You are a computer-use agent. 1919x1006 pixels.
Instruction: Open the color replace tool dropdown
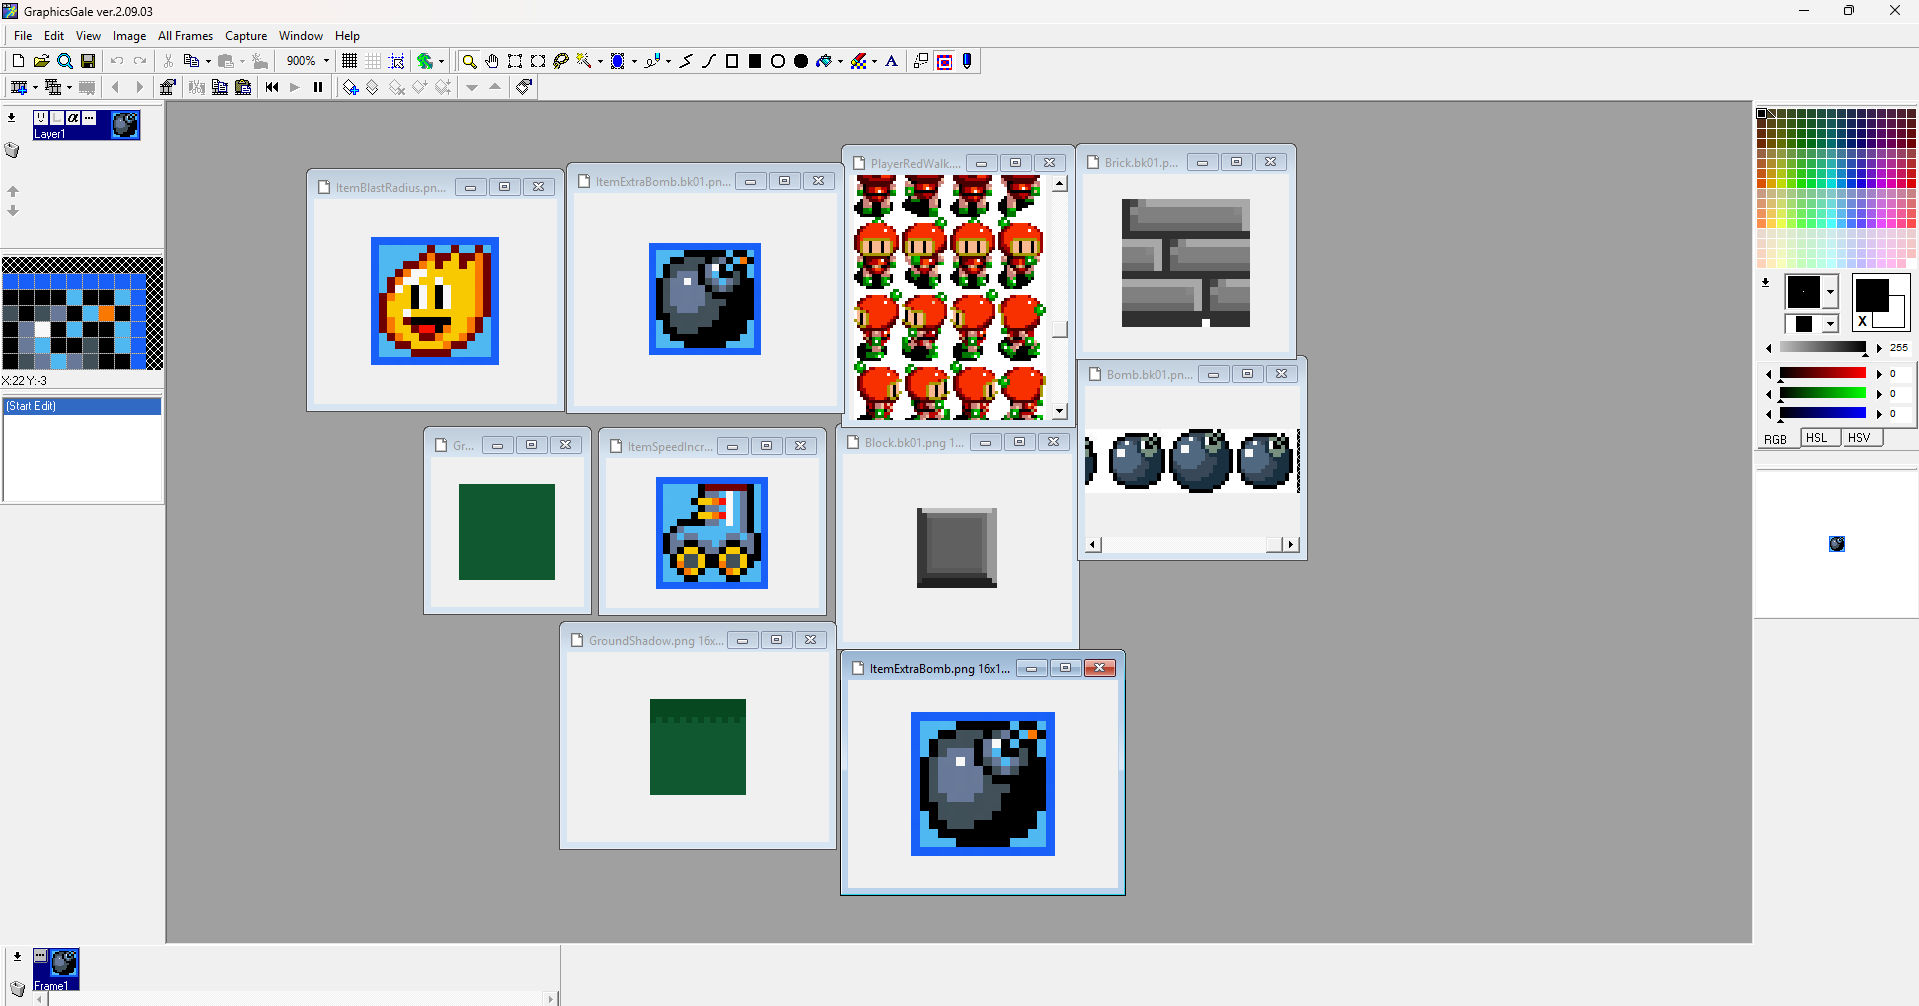point(874,61)
